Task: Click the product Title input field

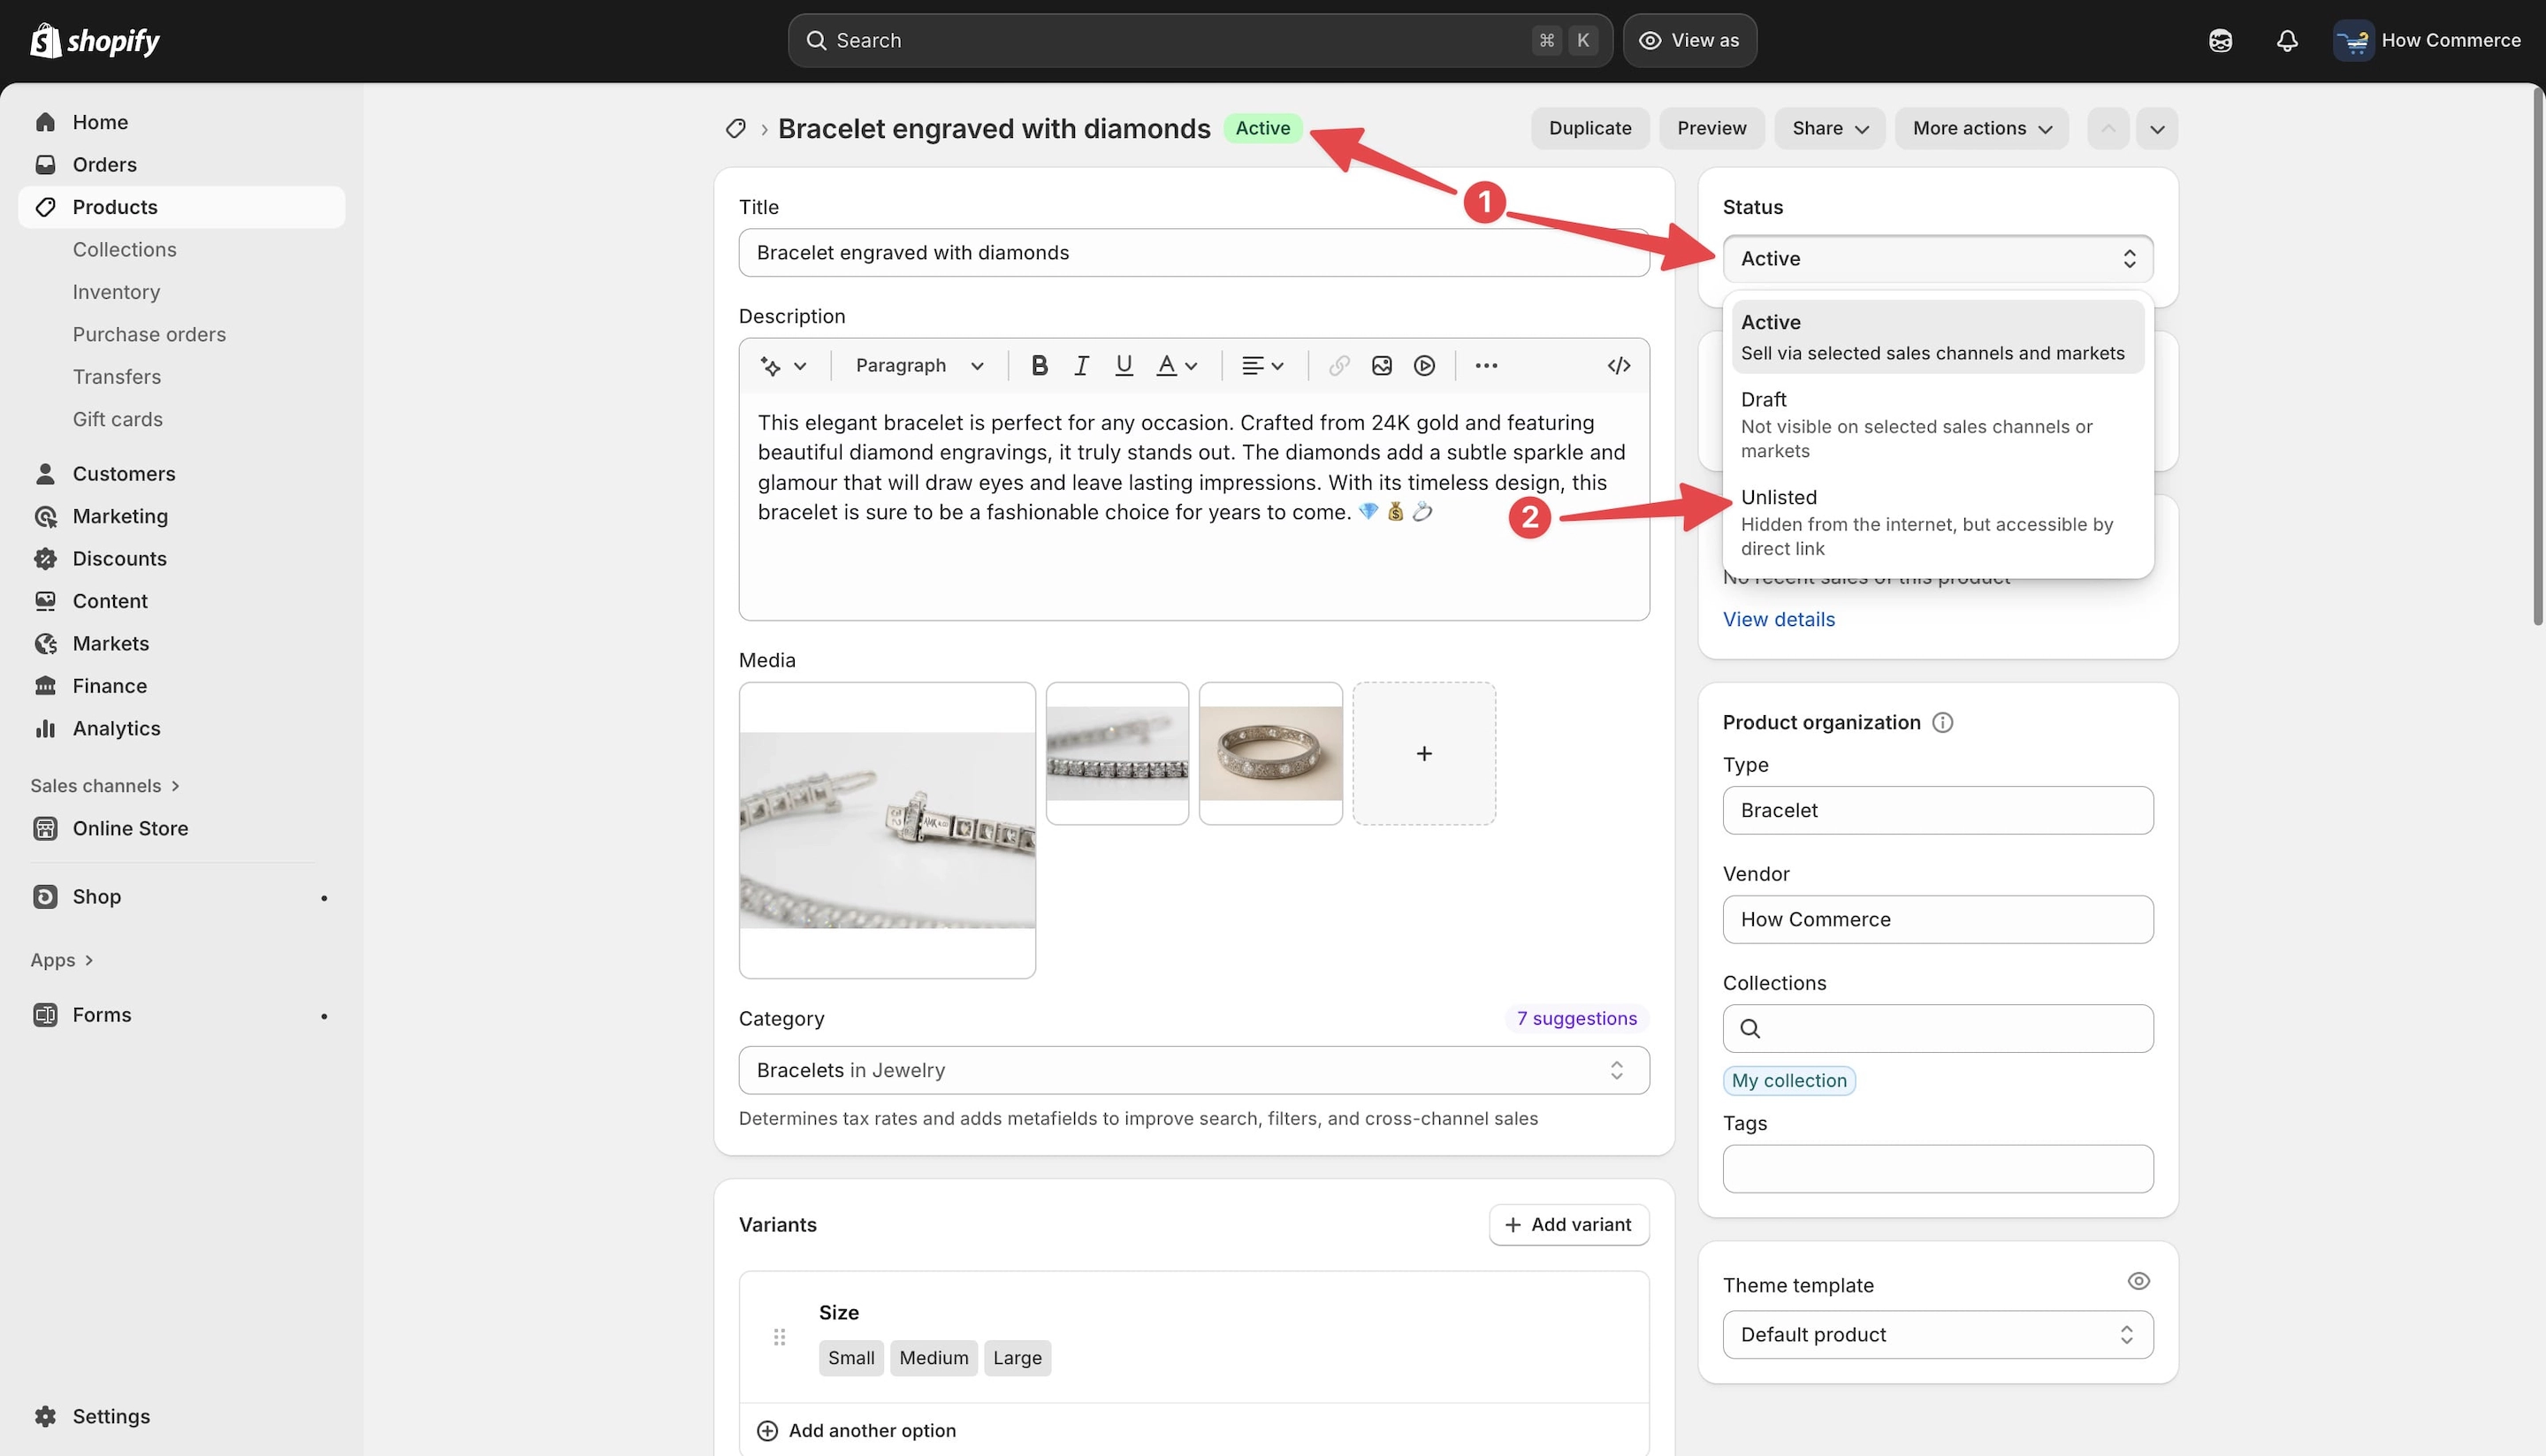Action: 1193,253
